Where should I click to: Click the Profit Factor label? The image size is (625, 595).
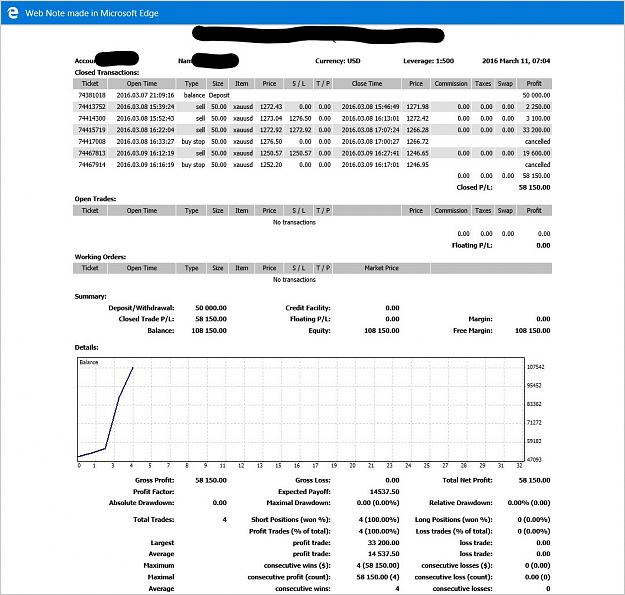[153, 492]
